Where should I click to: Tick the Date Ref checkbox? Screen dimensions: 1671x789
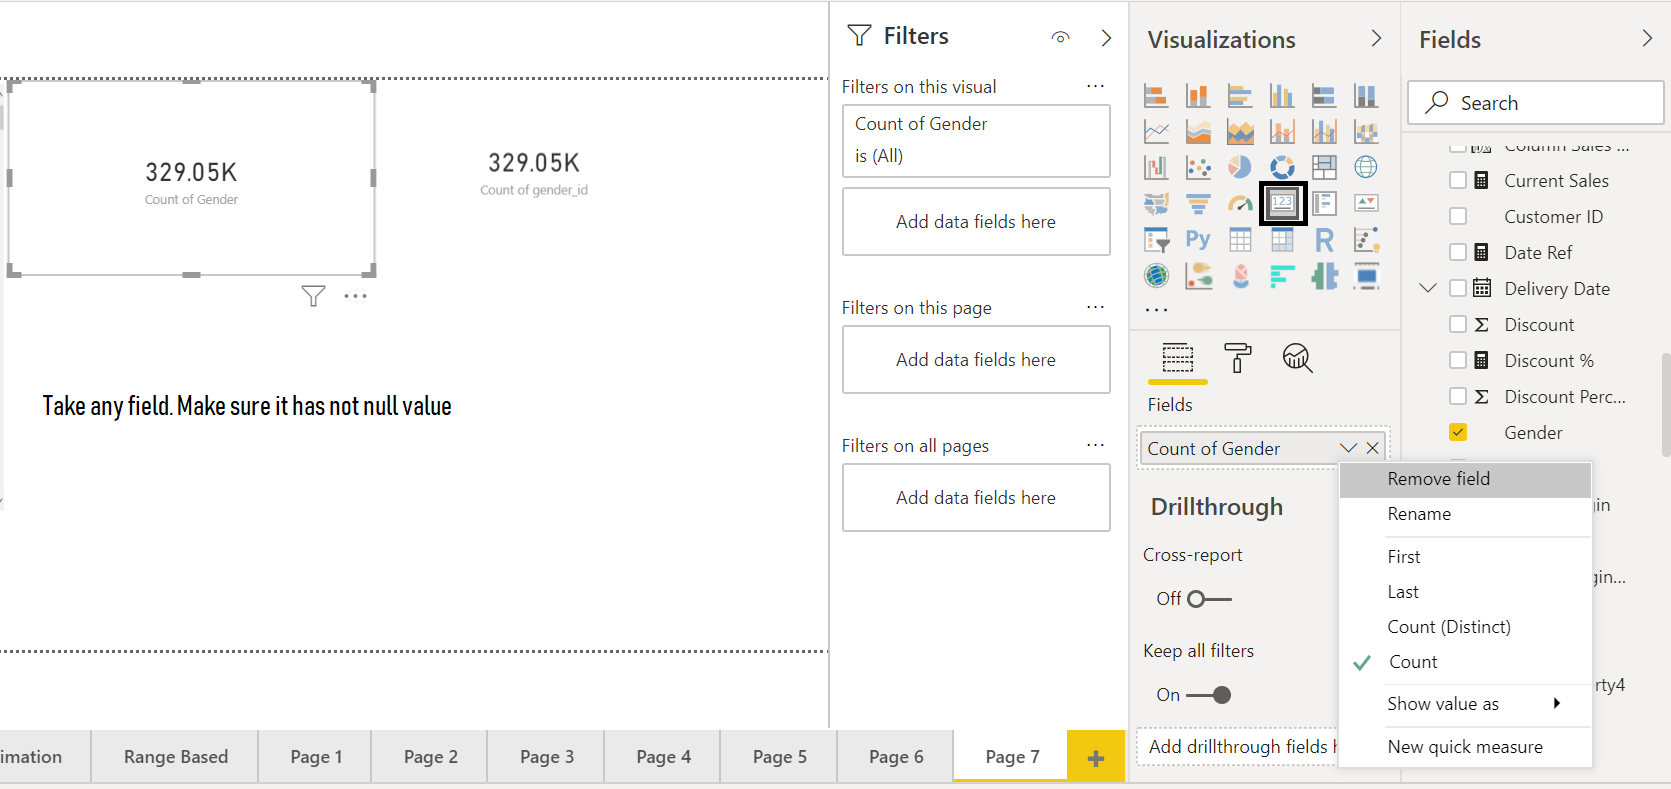pyautogui.click(x=1458, y=252)
